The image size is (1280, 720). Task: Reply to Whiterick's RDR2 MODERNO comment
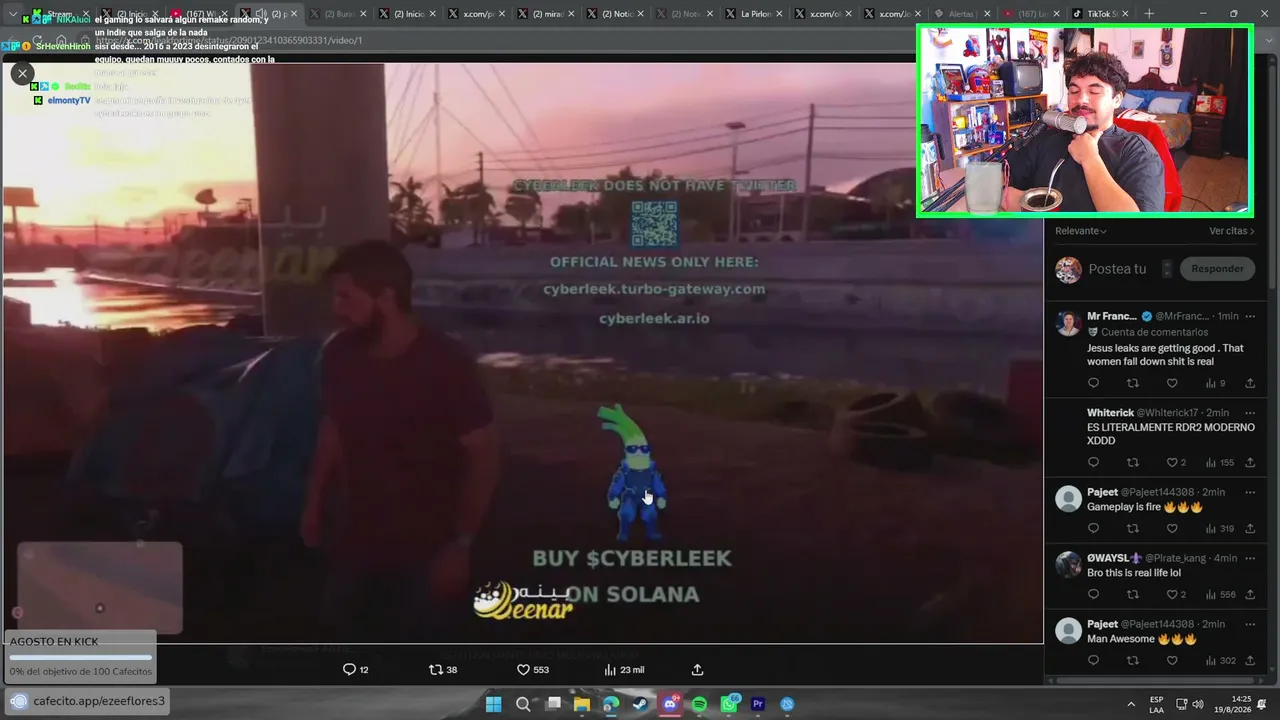(x=1093, y=462)
